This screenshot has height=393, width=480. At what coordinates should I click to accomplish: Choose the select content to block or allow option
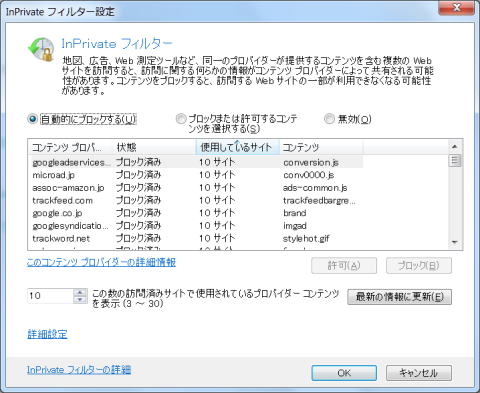coord(181,119)
